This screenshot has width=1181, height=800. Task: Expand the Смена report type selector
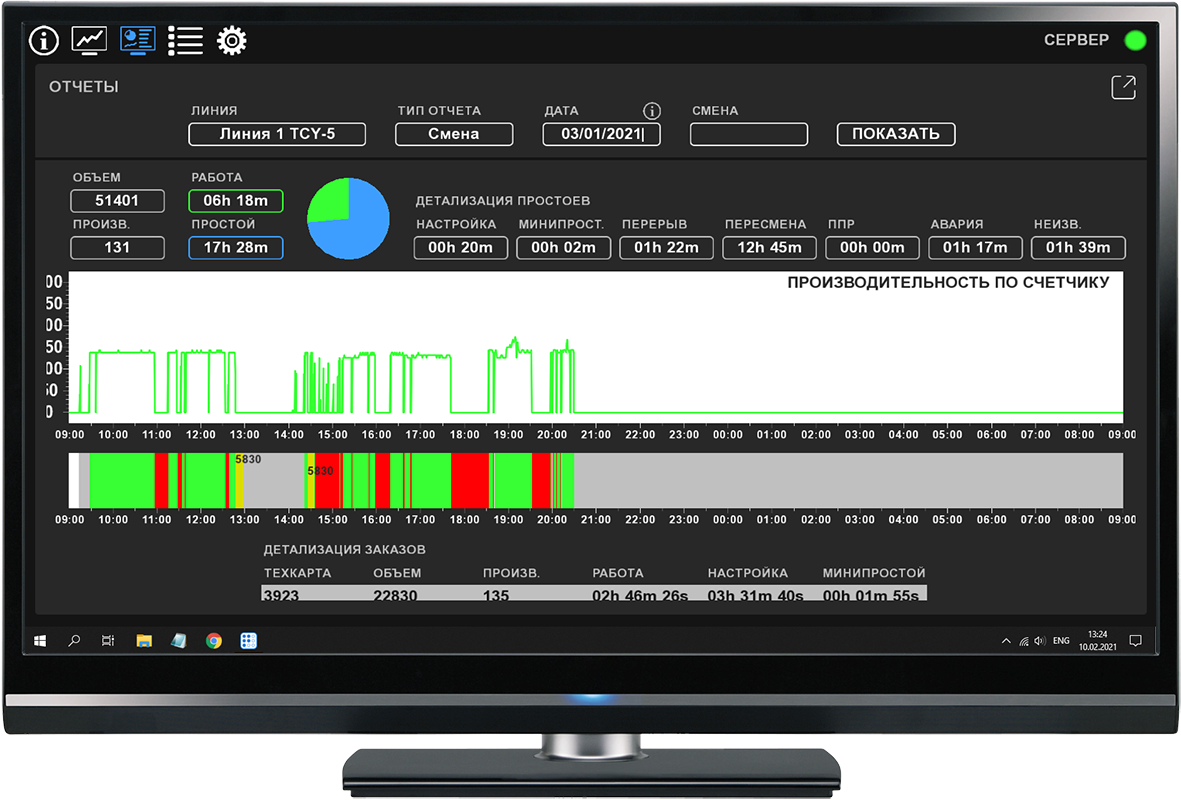pyautogui.click(x=454, y=134)
